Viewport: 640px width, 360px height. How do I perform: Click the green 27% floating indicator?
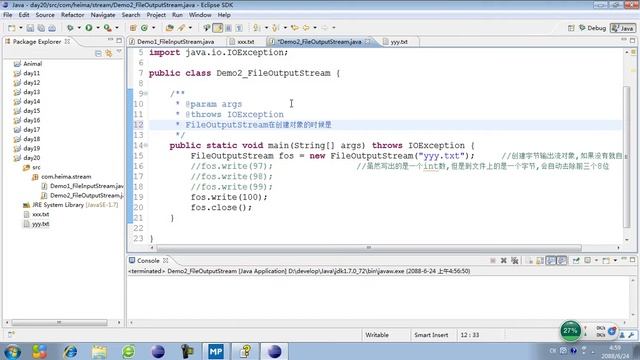coord(570,330)
